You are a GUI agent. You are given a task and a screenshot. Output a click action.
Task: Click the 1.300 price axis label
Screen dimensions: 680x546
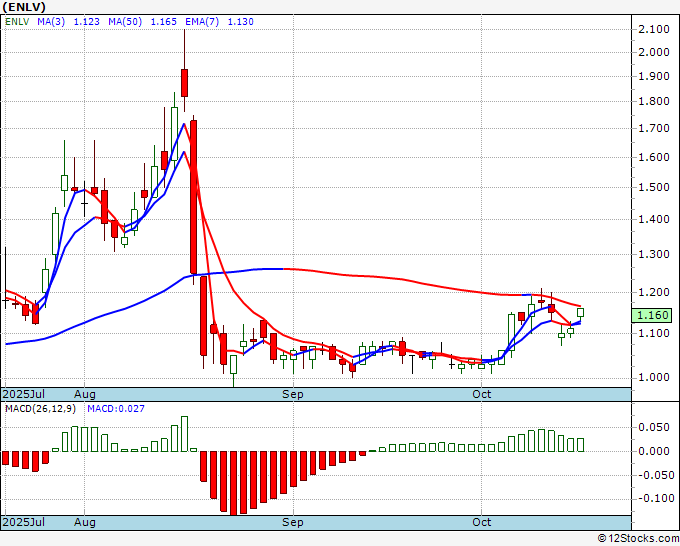[654, 254]
